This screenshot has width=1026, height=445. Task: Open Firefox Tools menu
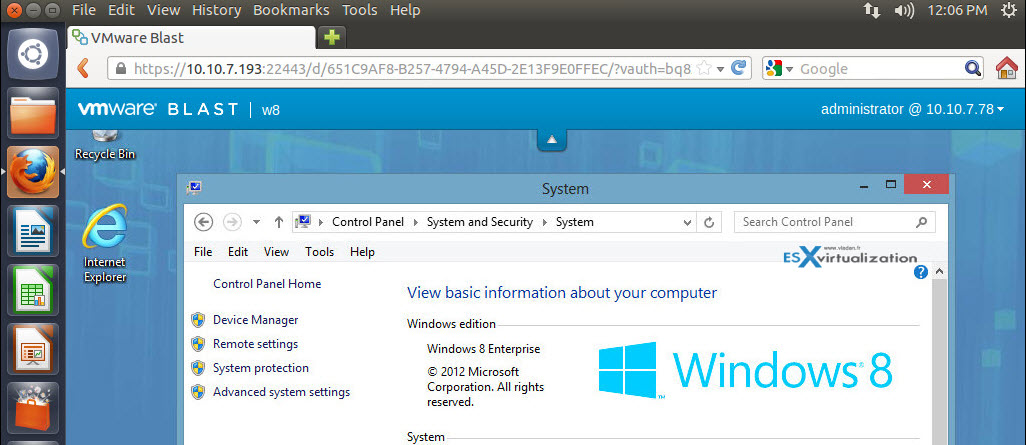pos(360,10)
